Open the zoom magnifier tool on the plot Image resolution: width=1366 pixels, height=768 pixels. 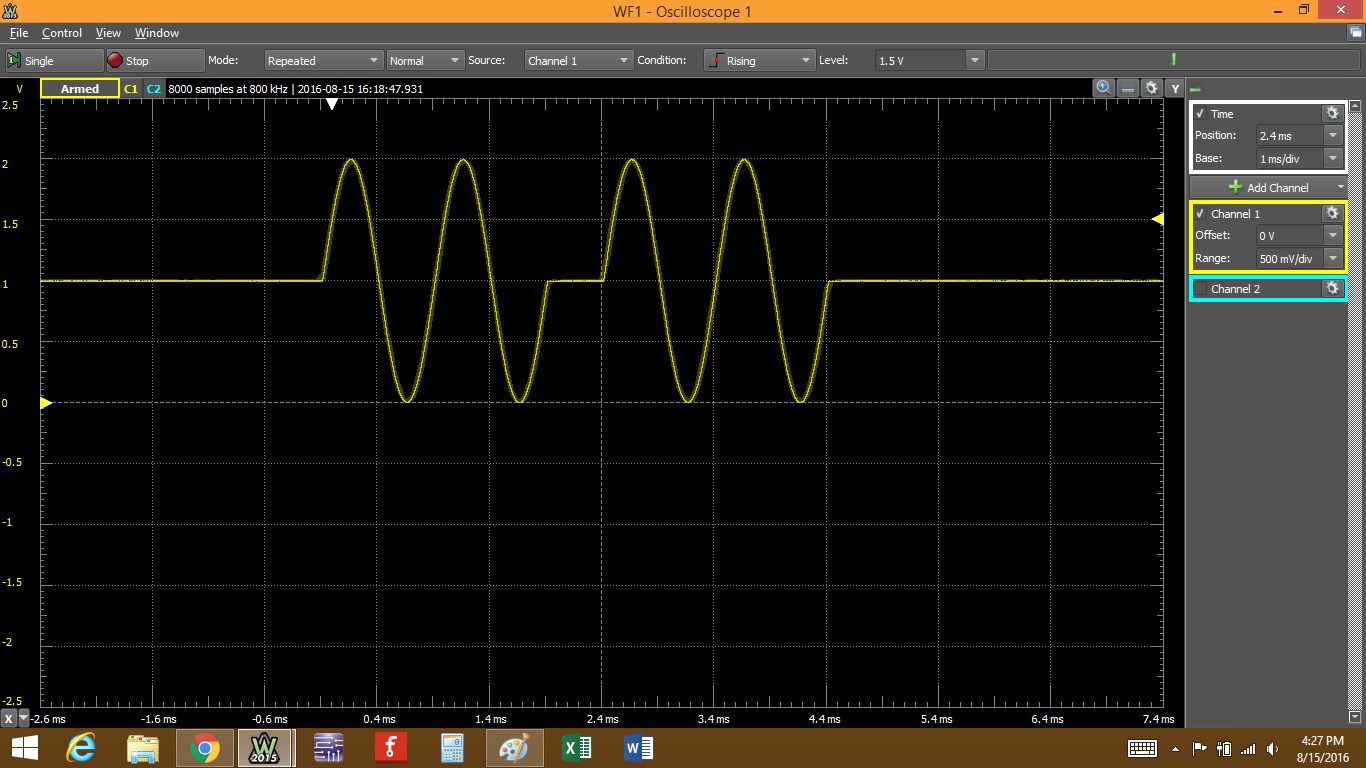click(1102, 88)
